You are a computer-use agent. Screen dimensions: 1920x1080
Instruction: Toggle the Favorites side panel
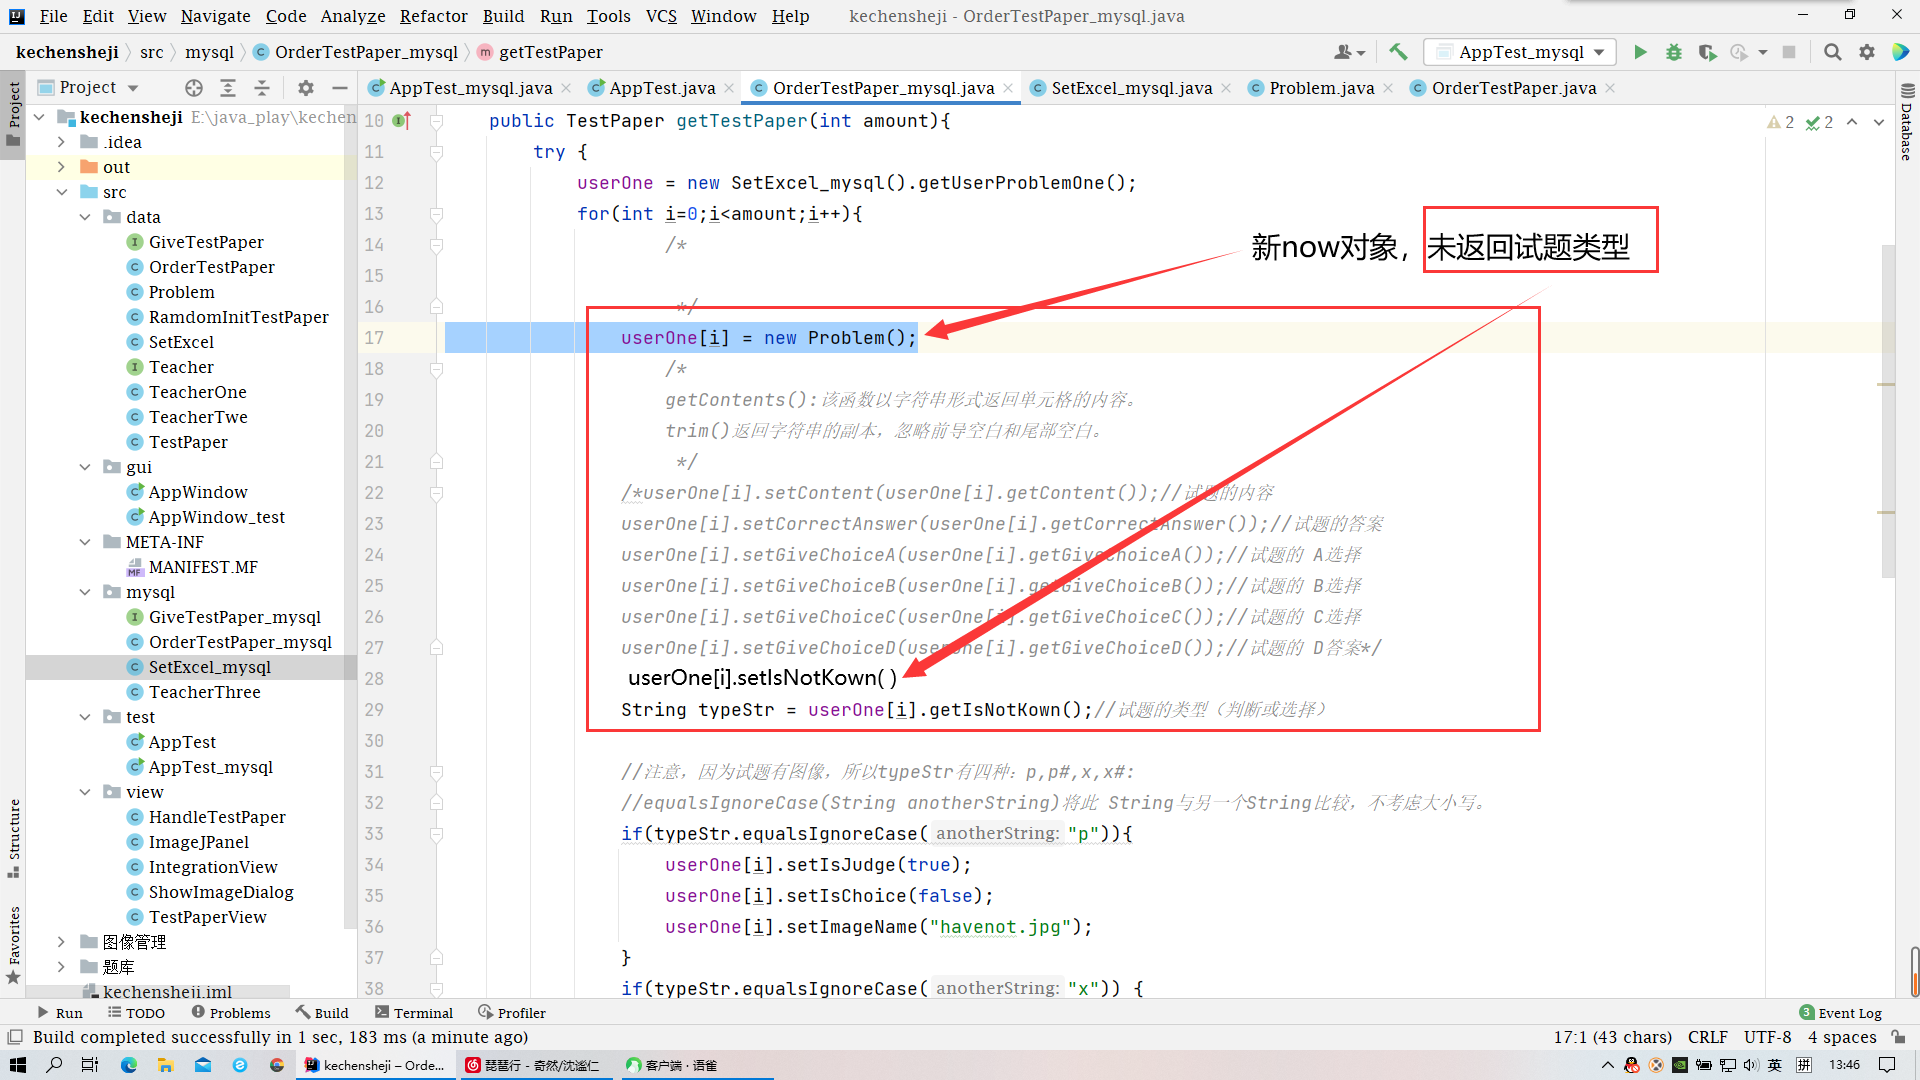click(x=13, y=943)
